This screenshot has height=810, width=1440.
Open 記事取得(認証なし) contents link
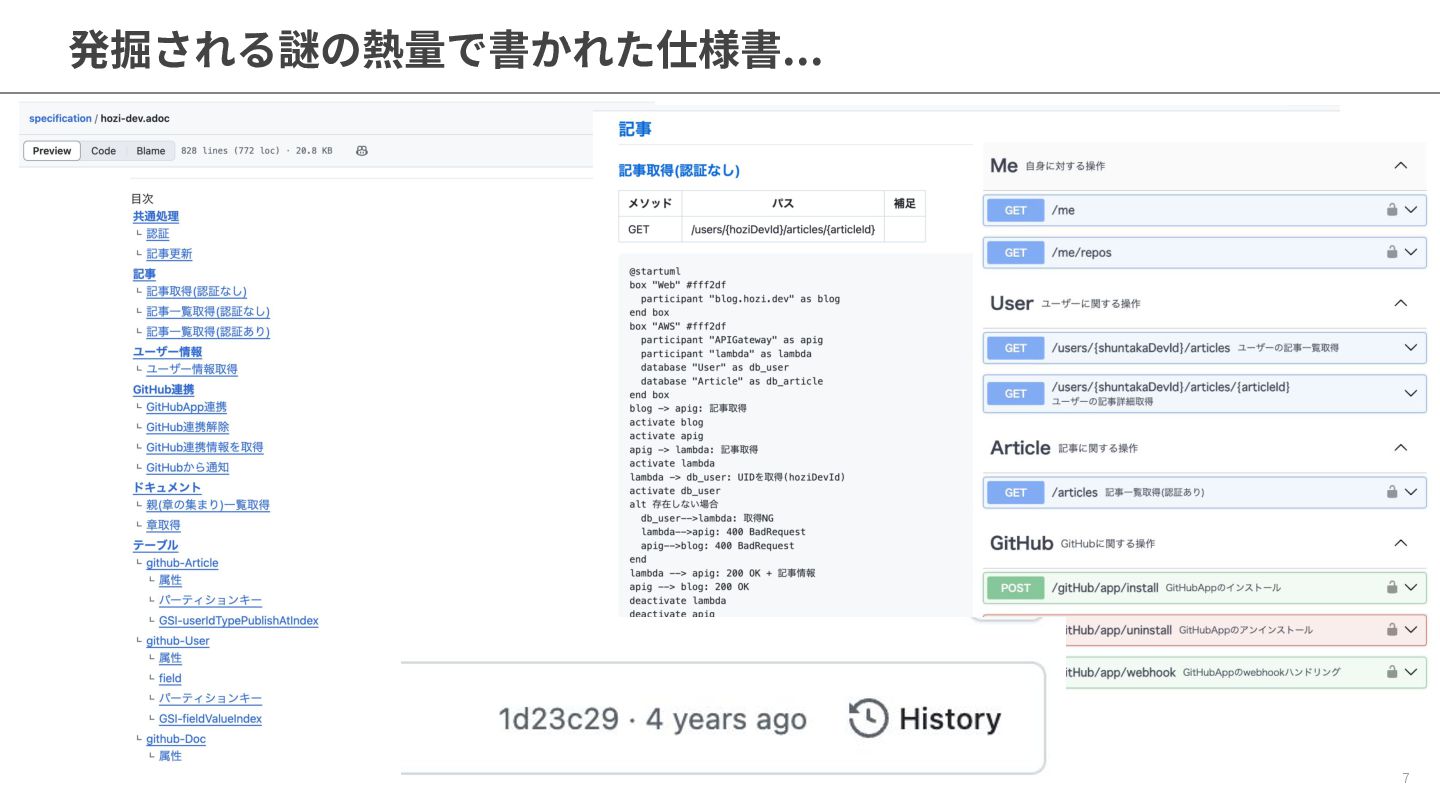click(x=196, y=292)
